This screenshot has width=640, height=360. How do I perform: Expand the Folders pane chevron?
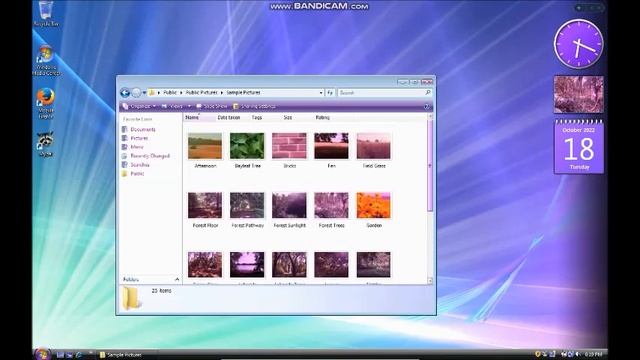[177, 280]
